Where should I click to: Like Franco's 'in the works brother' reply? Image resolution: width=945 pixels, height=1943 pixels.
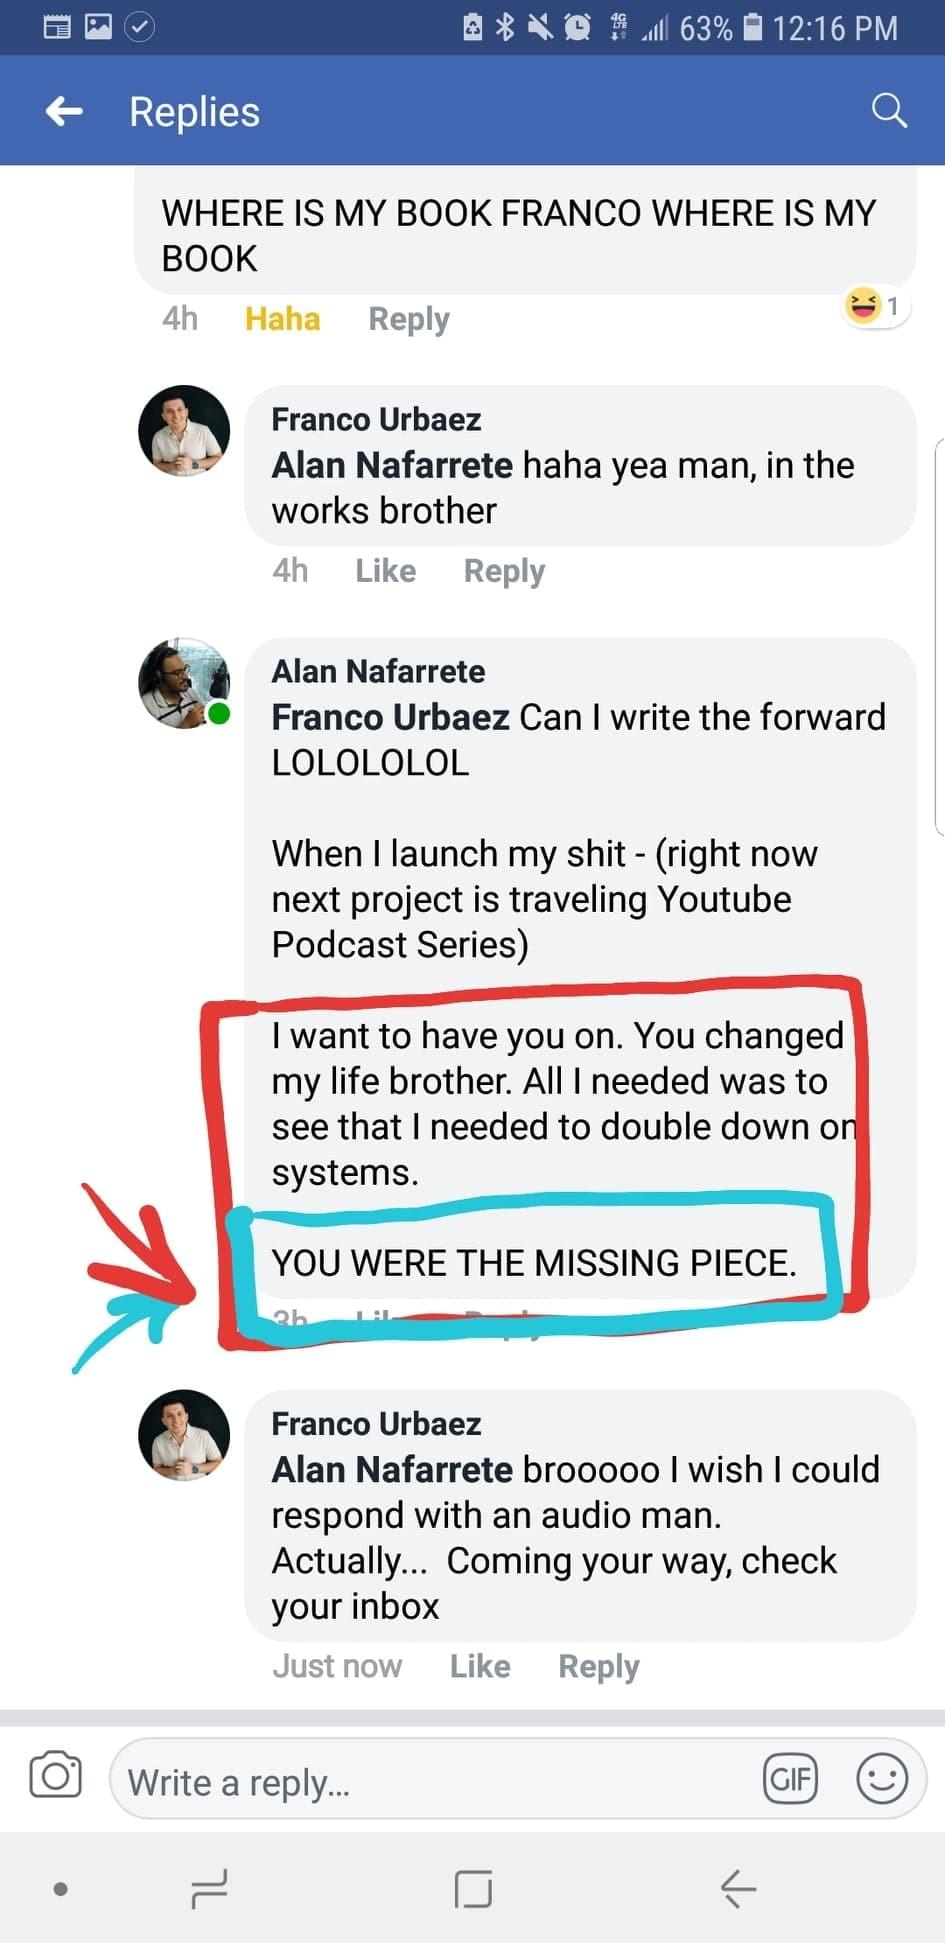(x=385, y=571)
